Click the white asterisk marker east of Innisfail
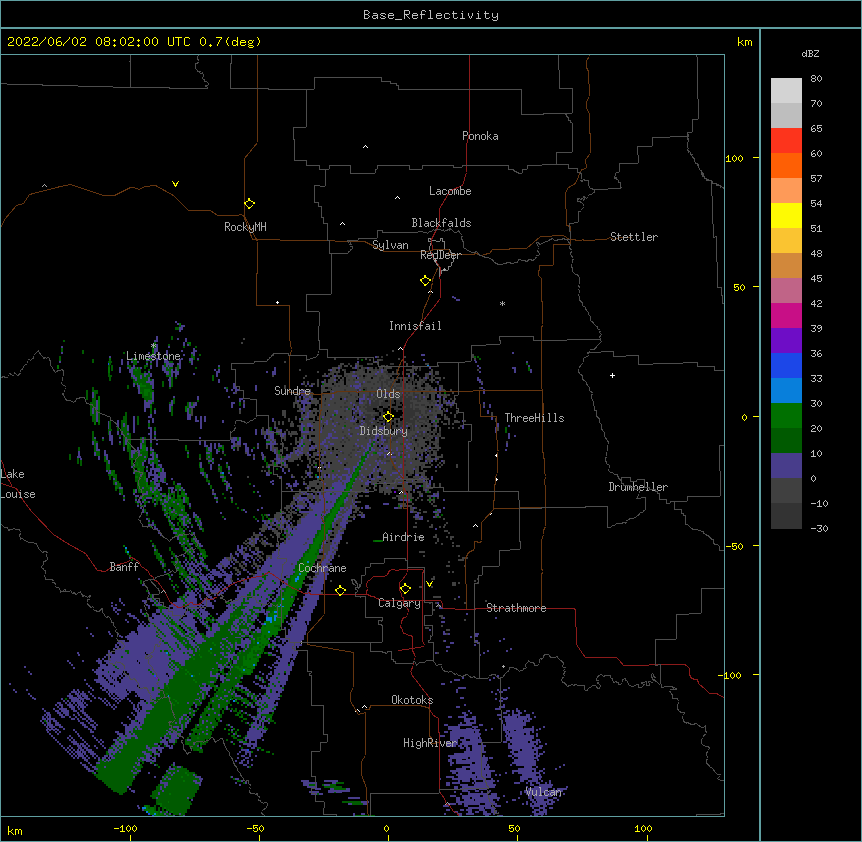This screenshot has width=862, height=842. (502, 303)
